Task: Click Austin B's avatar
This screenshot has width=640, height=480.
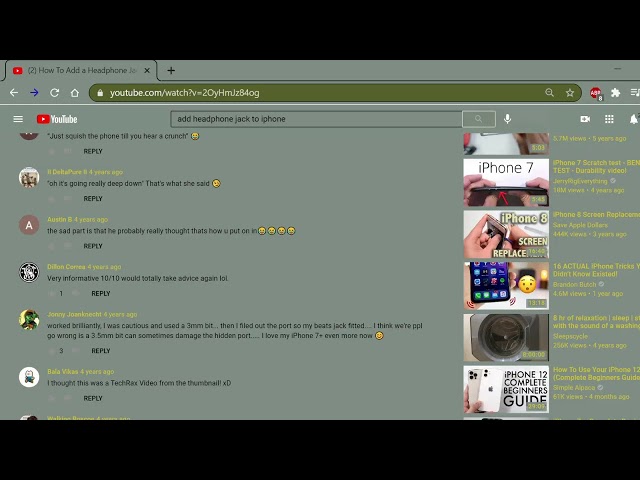Action: pyautogui.click(x=29, y=225)
